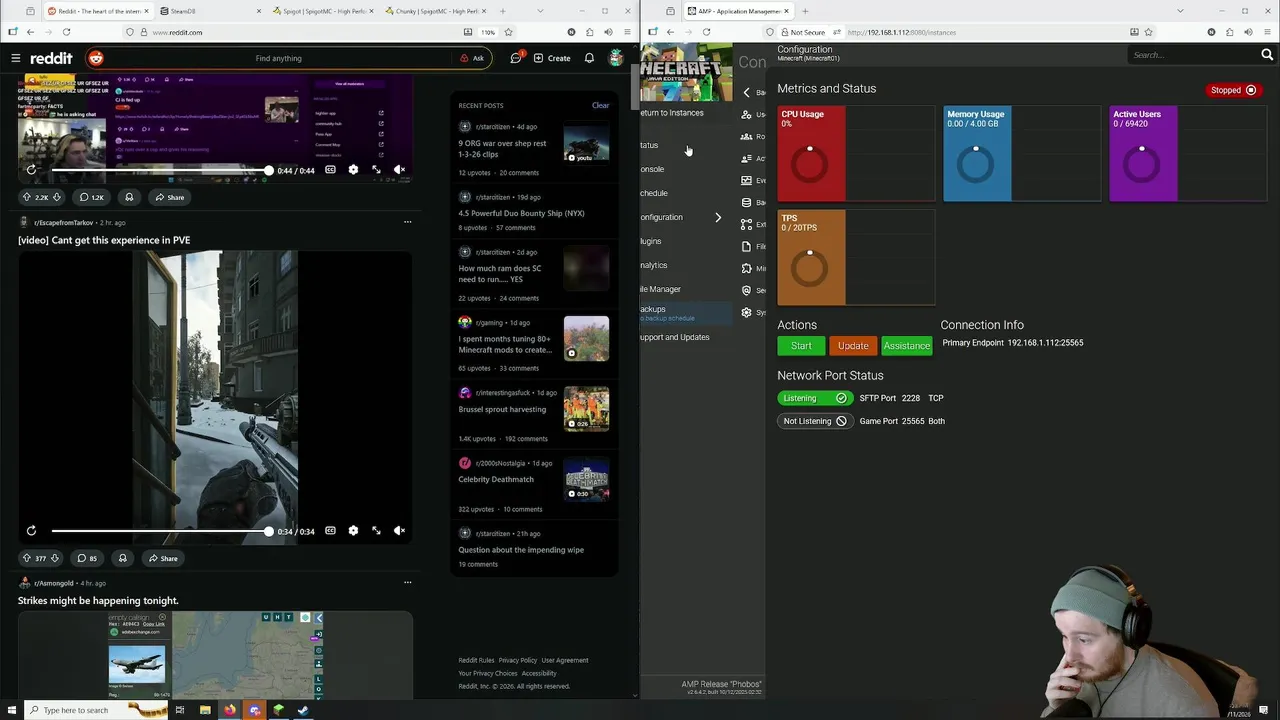This screenshot has height=720, width=1280.
Task: Focus the Find anything search box
Action: tap(279, 58)
